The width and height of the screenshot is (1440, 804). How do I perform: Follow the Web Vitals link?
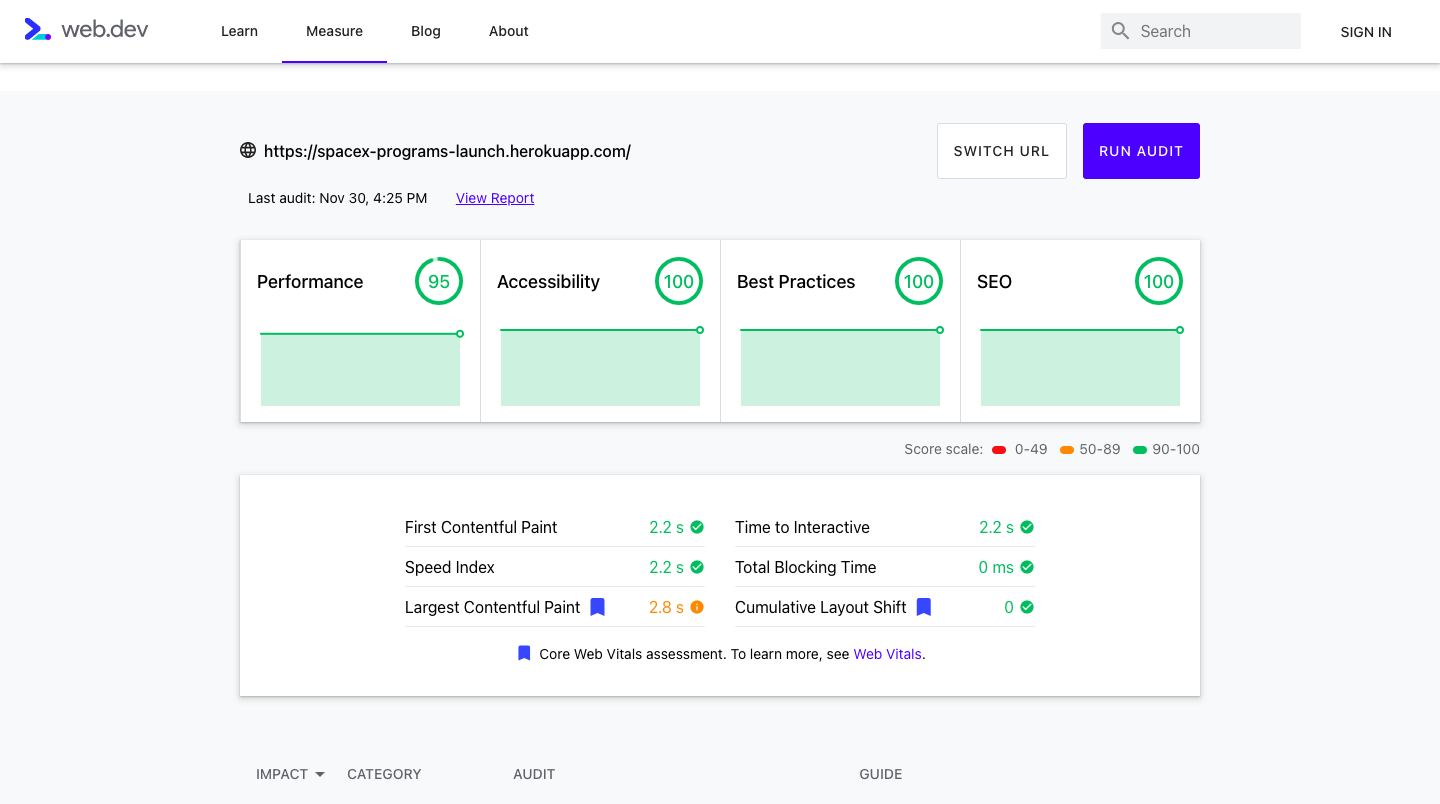click(x=888, y=654)
